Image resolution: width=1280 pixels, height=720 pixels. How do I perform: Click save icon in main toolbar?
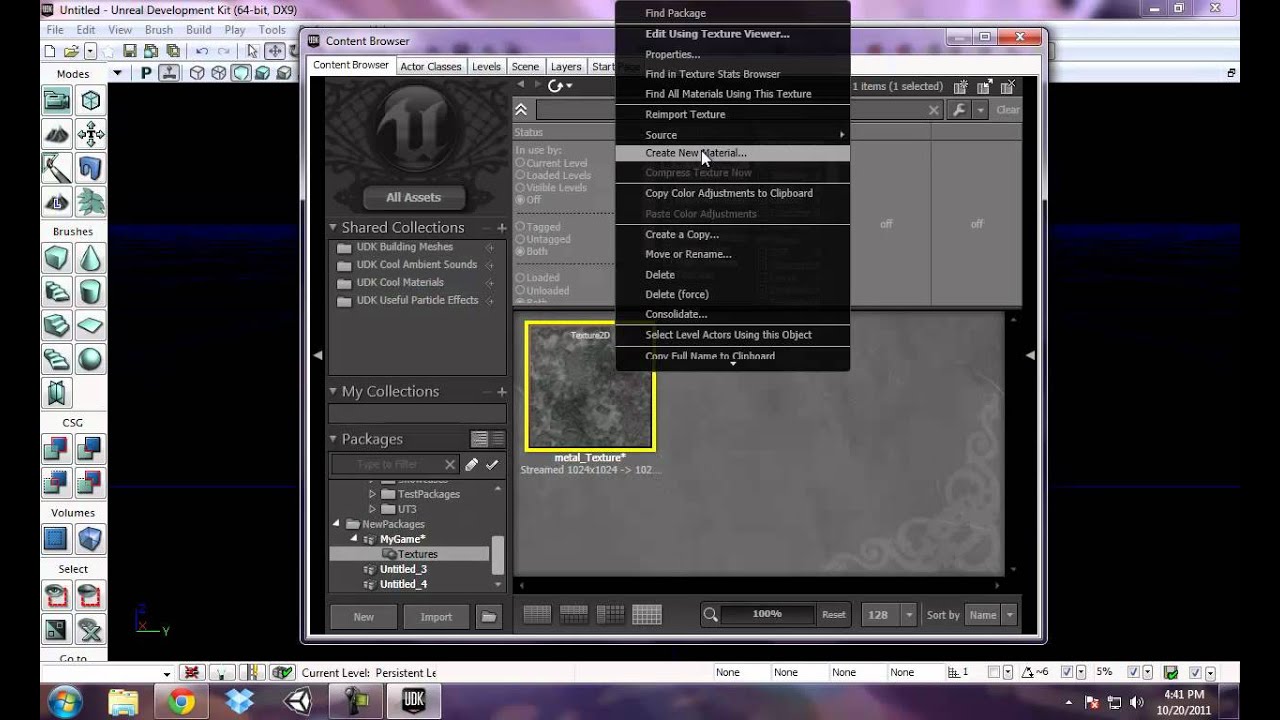click(x=130, y=51)
